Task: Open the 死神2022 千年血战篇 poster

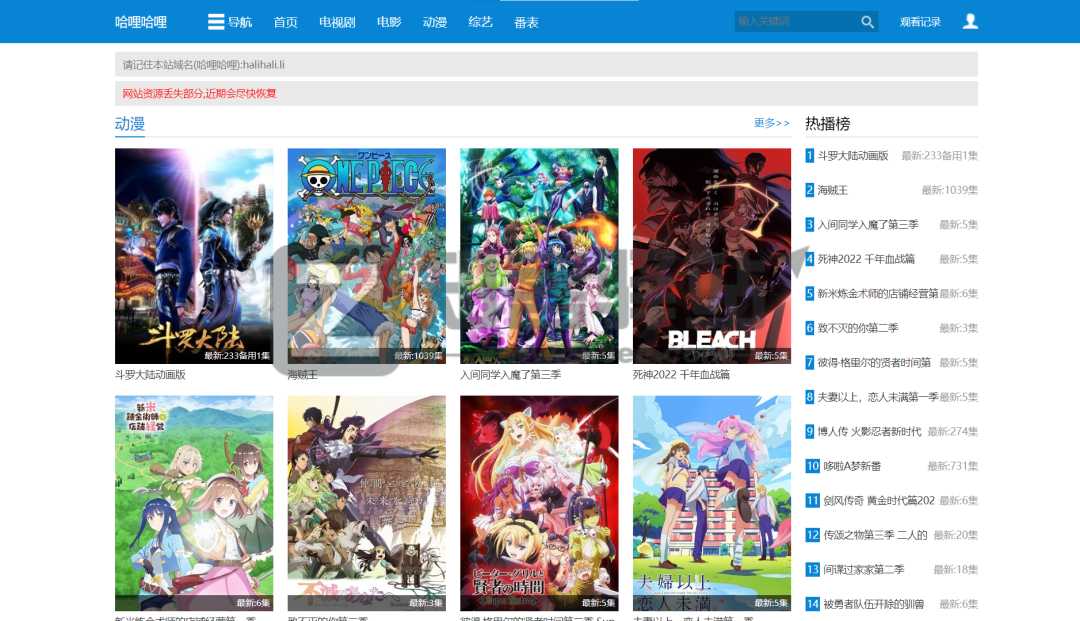Action: pos(712,255)
